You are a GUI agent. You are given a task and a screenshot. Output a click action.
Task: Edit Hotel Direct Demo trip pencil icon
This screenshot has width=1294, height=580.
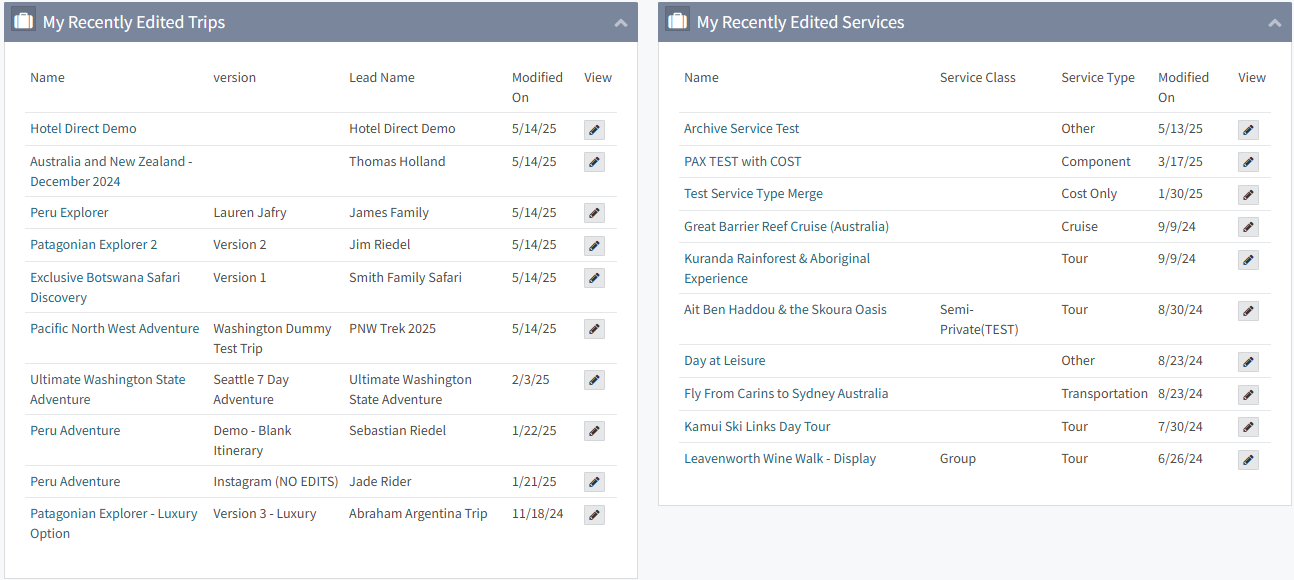click(x=594, y=130)
